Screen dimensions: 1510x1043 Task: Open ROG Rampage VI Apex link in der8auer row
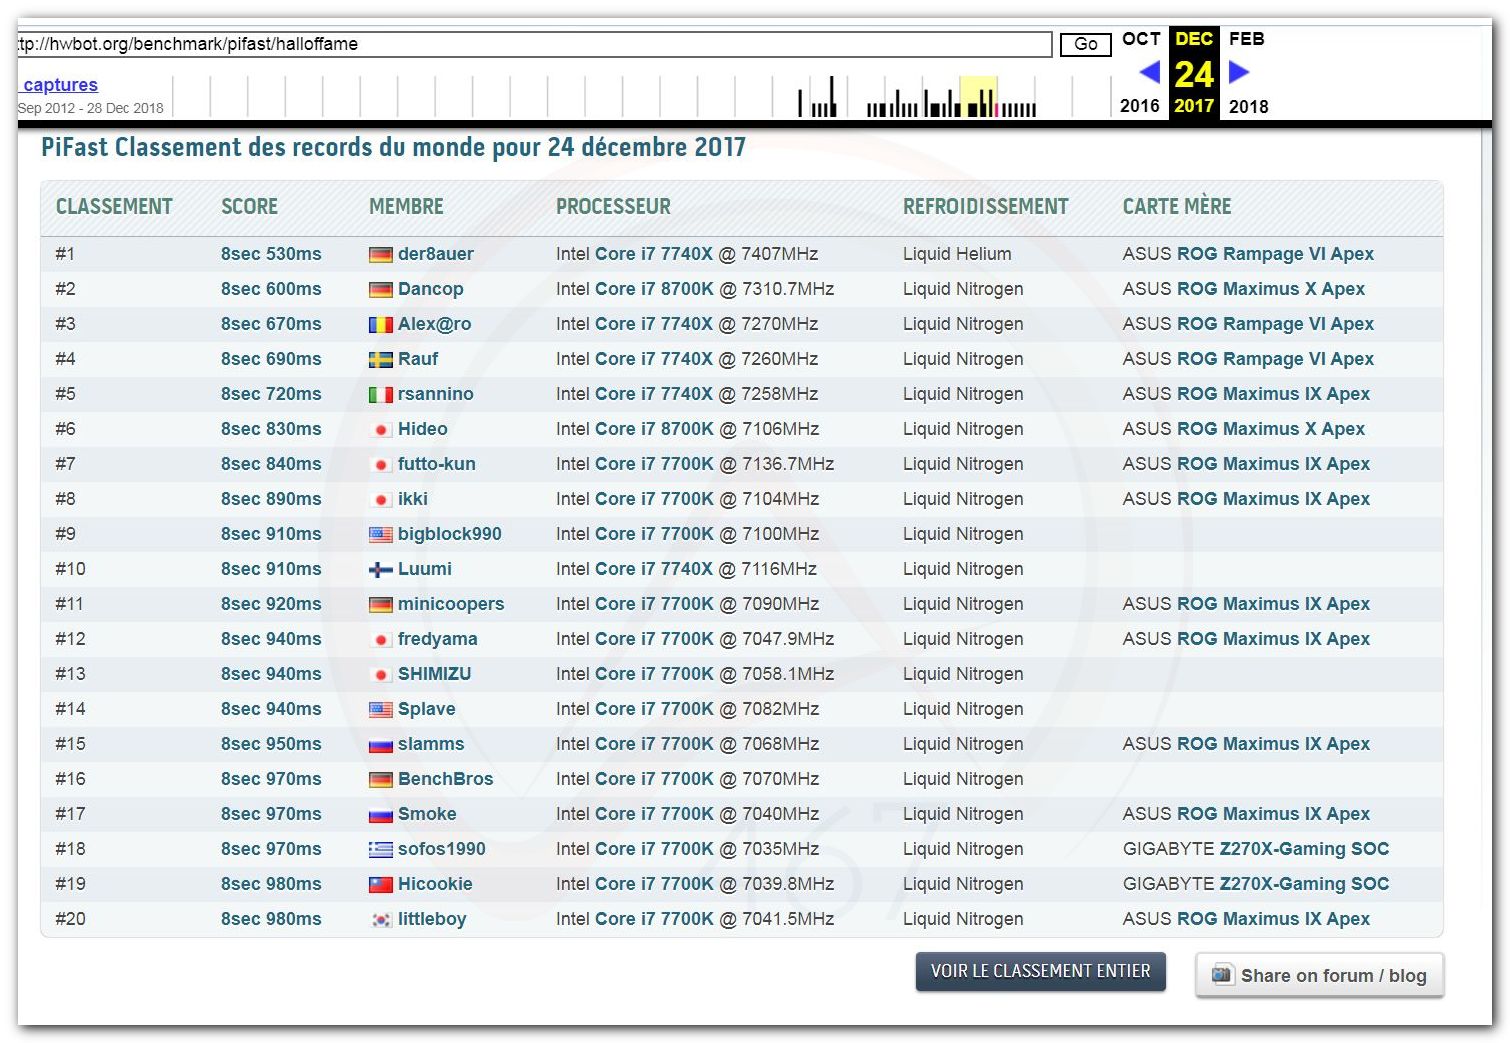(x=1276, y=254)
